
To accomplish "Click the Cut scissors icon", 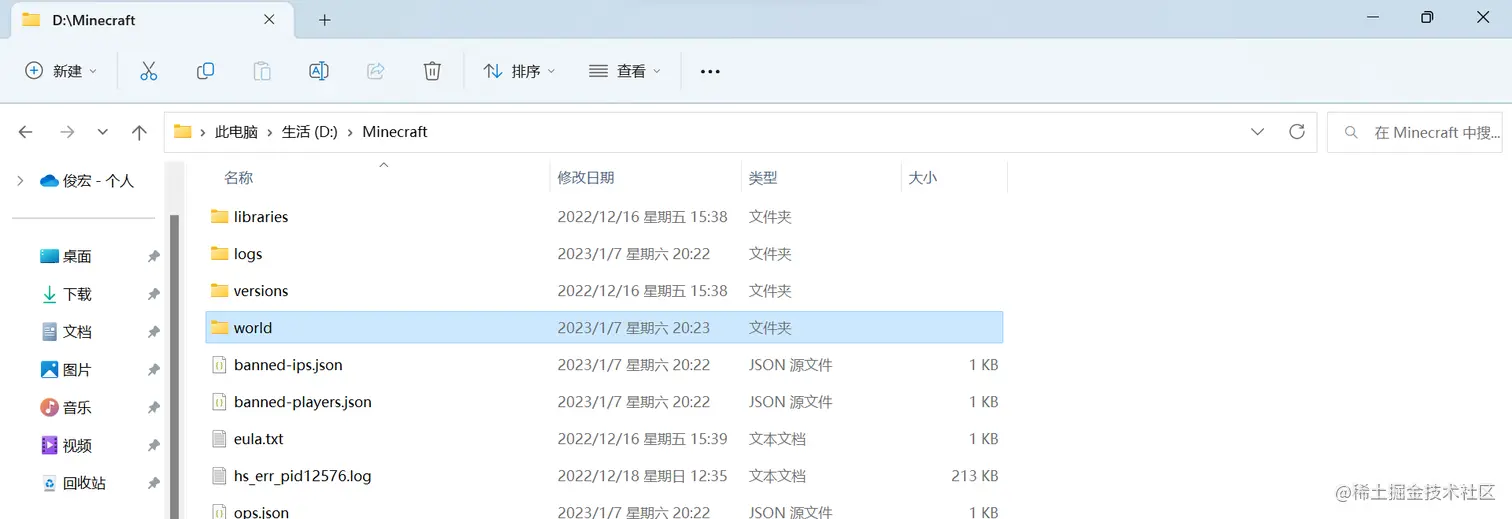I will point(149,71).
